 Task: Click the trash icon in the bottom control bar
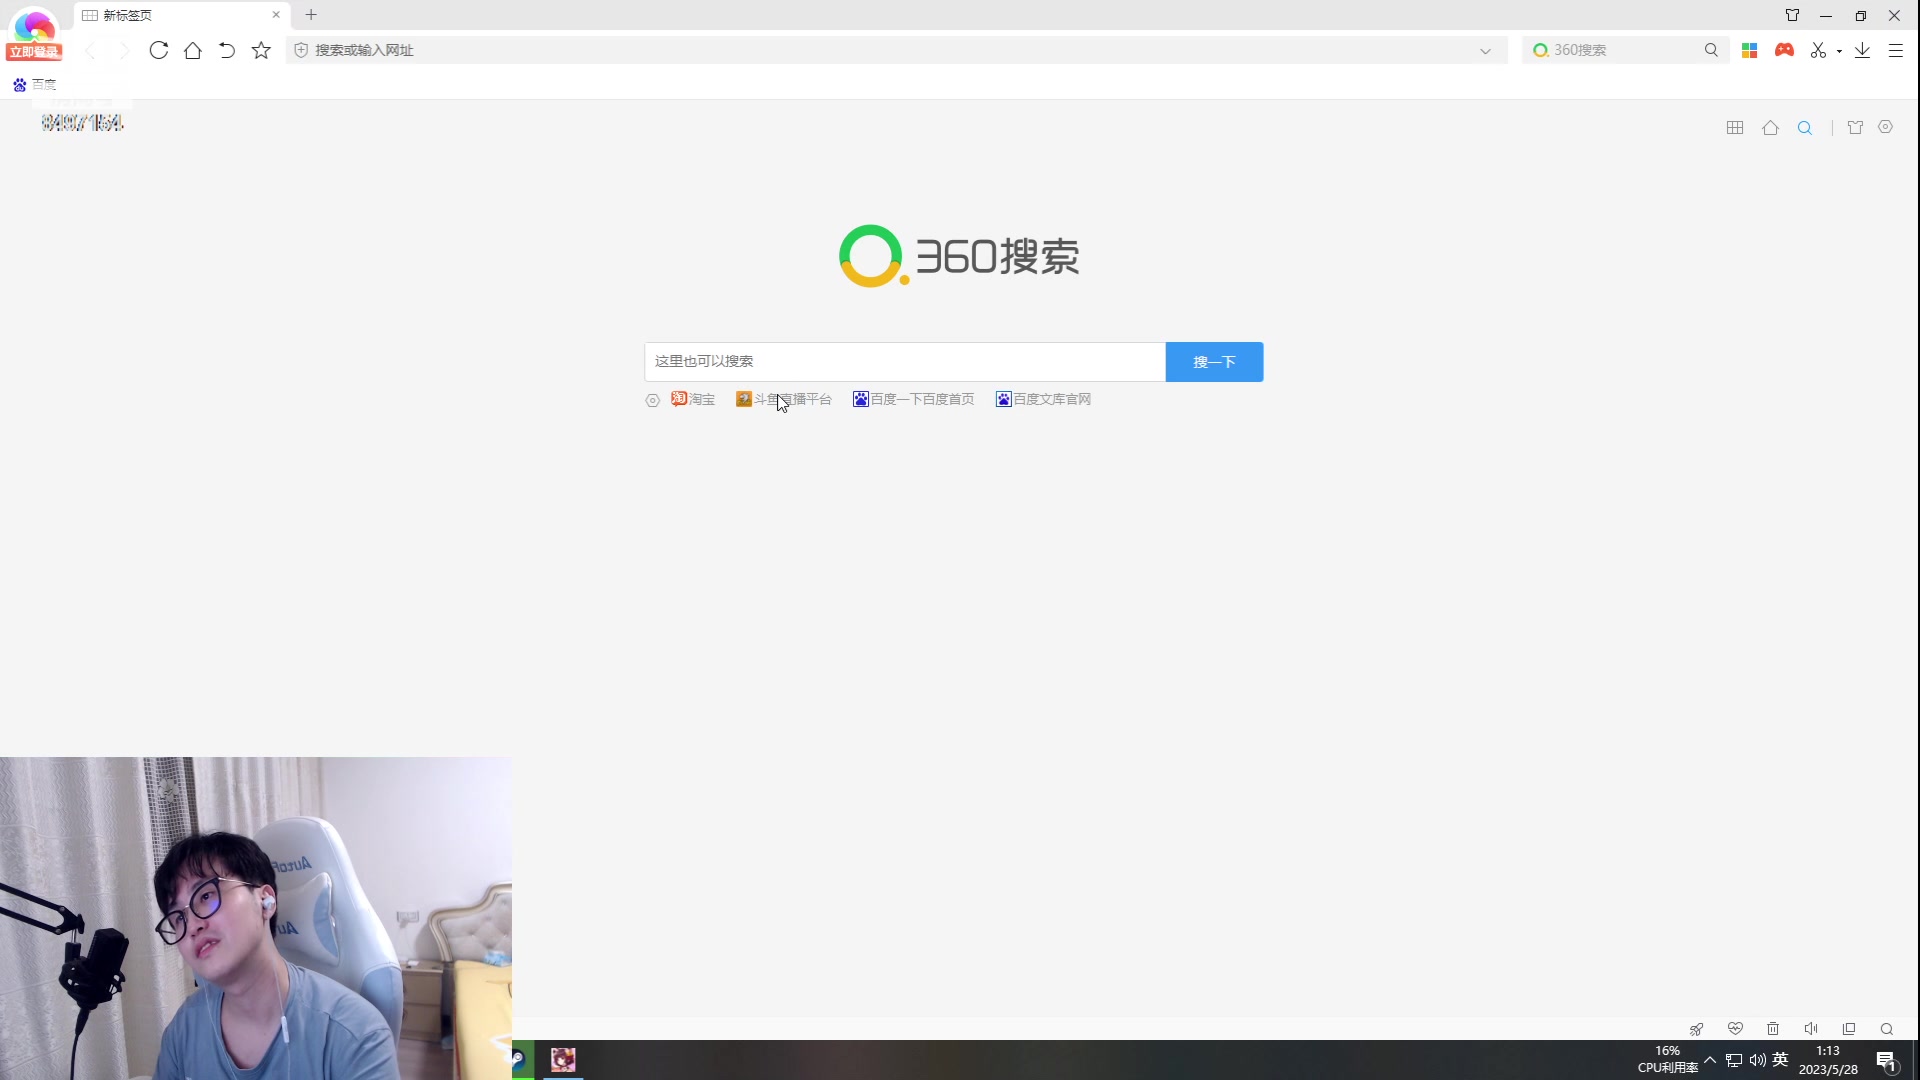1772,1029
